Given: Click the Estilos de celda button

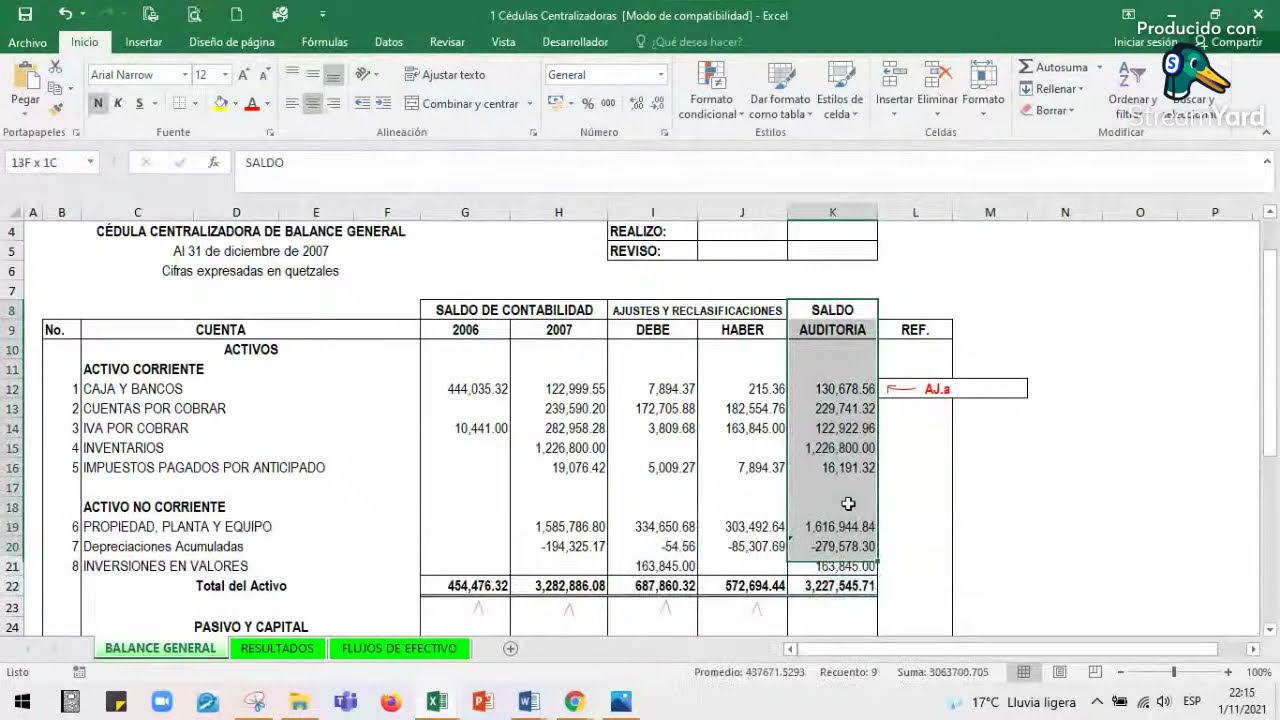Looking at the screenshot, I should [x=840, y=91].
